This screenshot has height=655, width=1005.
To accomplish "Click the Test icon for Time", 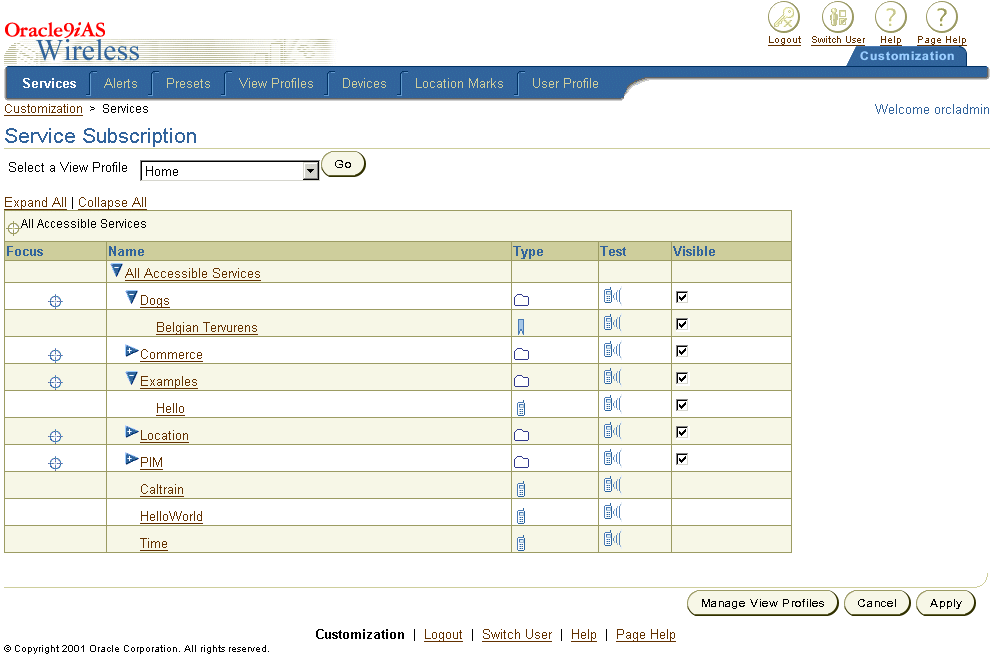I will click(612, 538).
